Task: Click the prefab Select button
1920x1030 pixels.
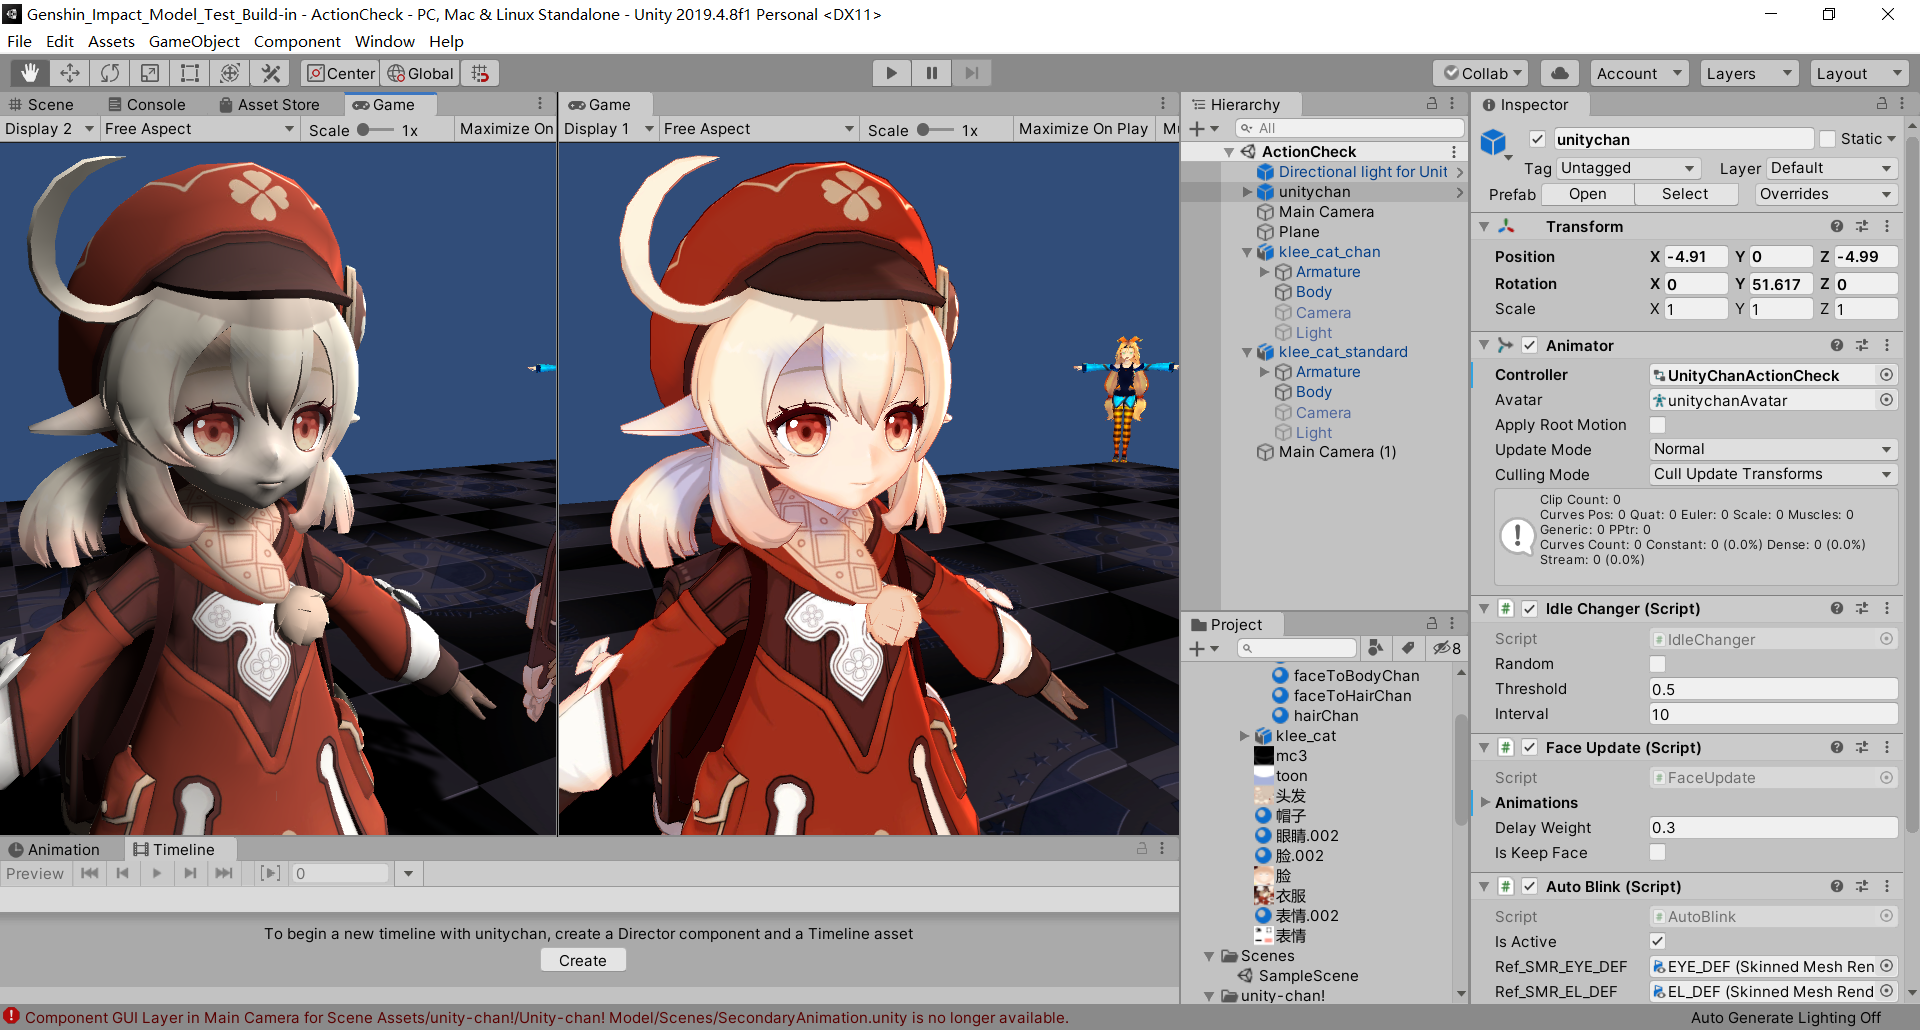Action: [1685, 194]
